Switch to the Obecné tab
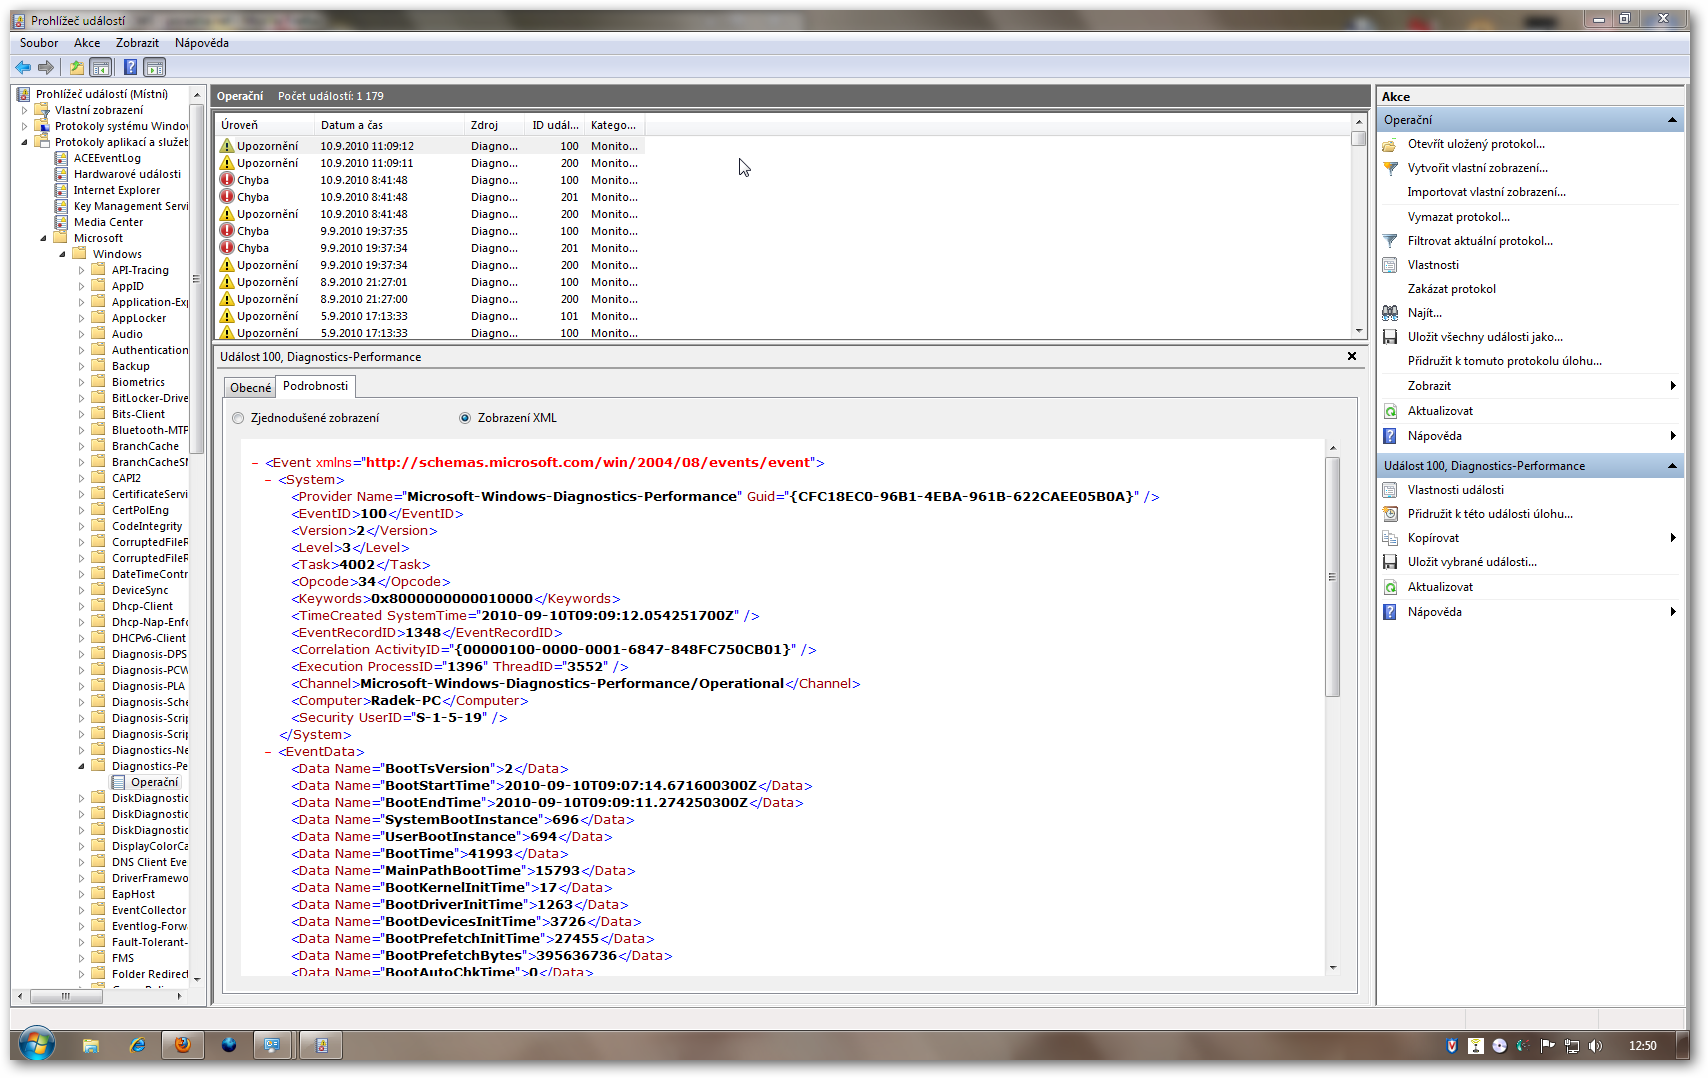The image size is (1708, 1078). pyautogui.click(x=250, y=387)
